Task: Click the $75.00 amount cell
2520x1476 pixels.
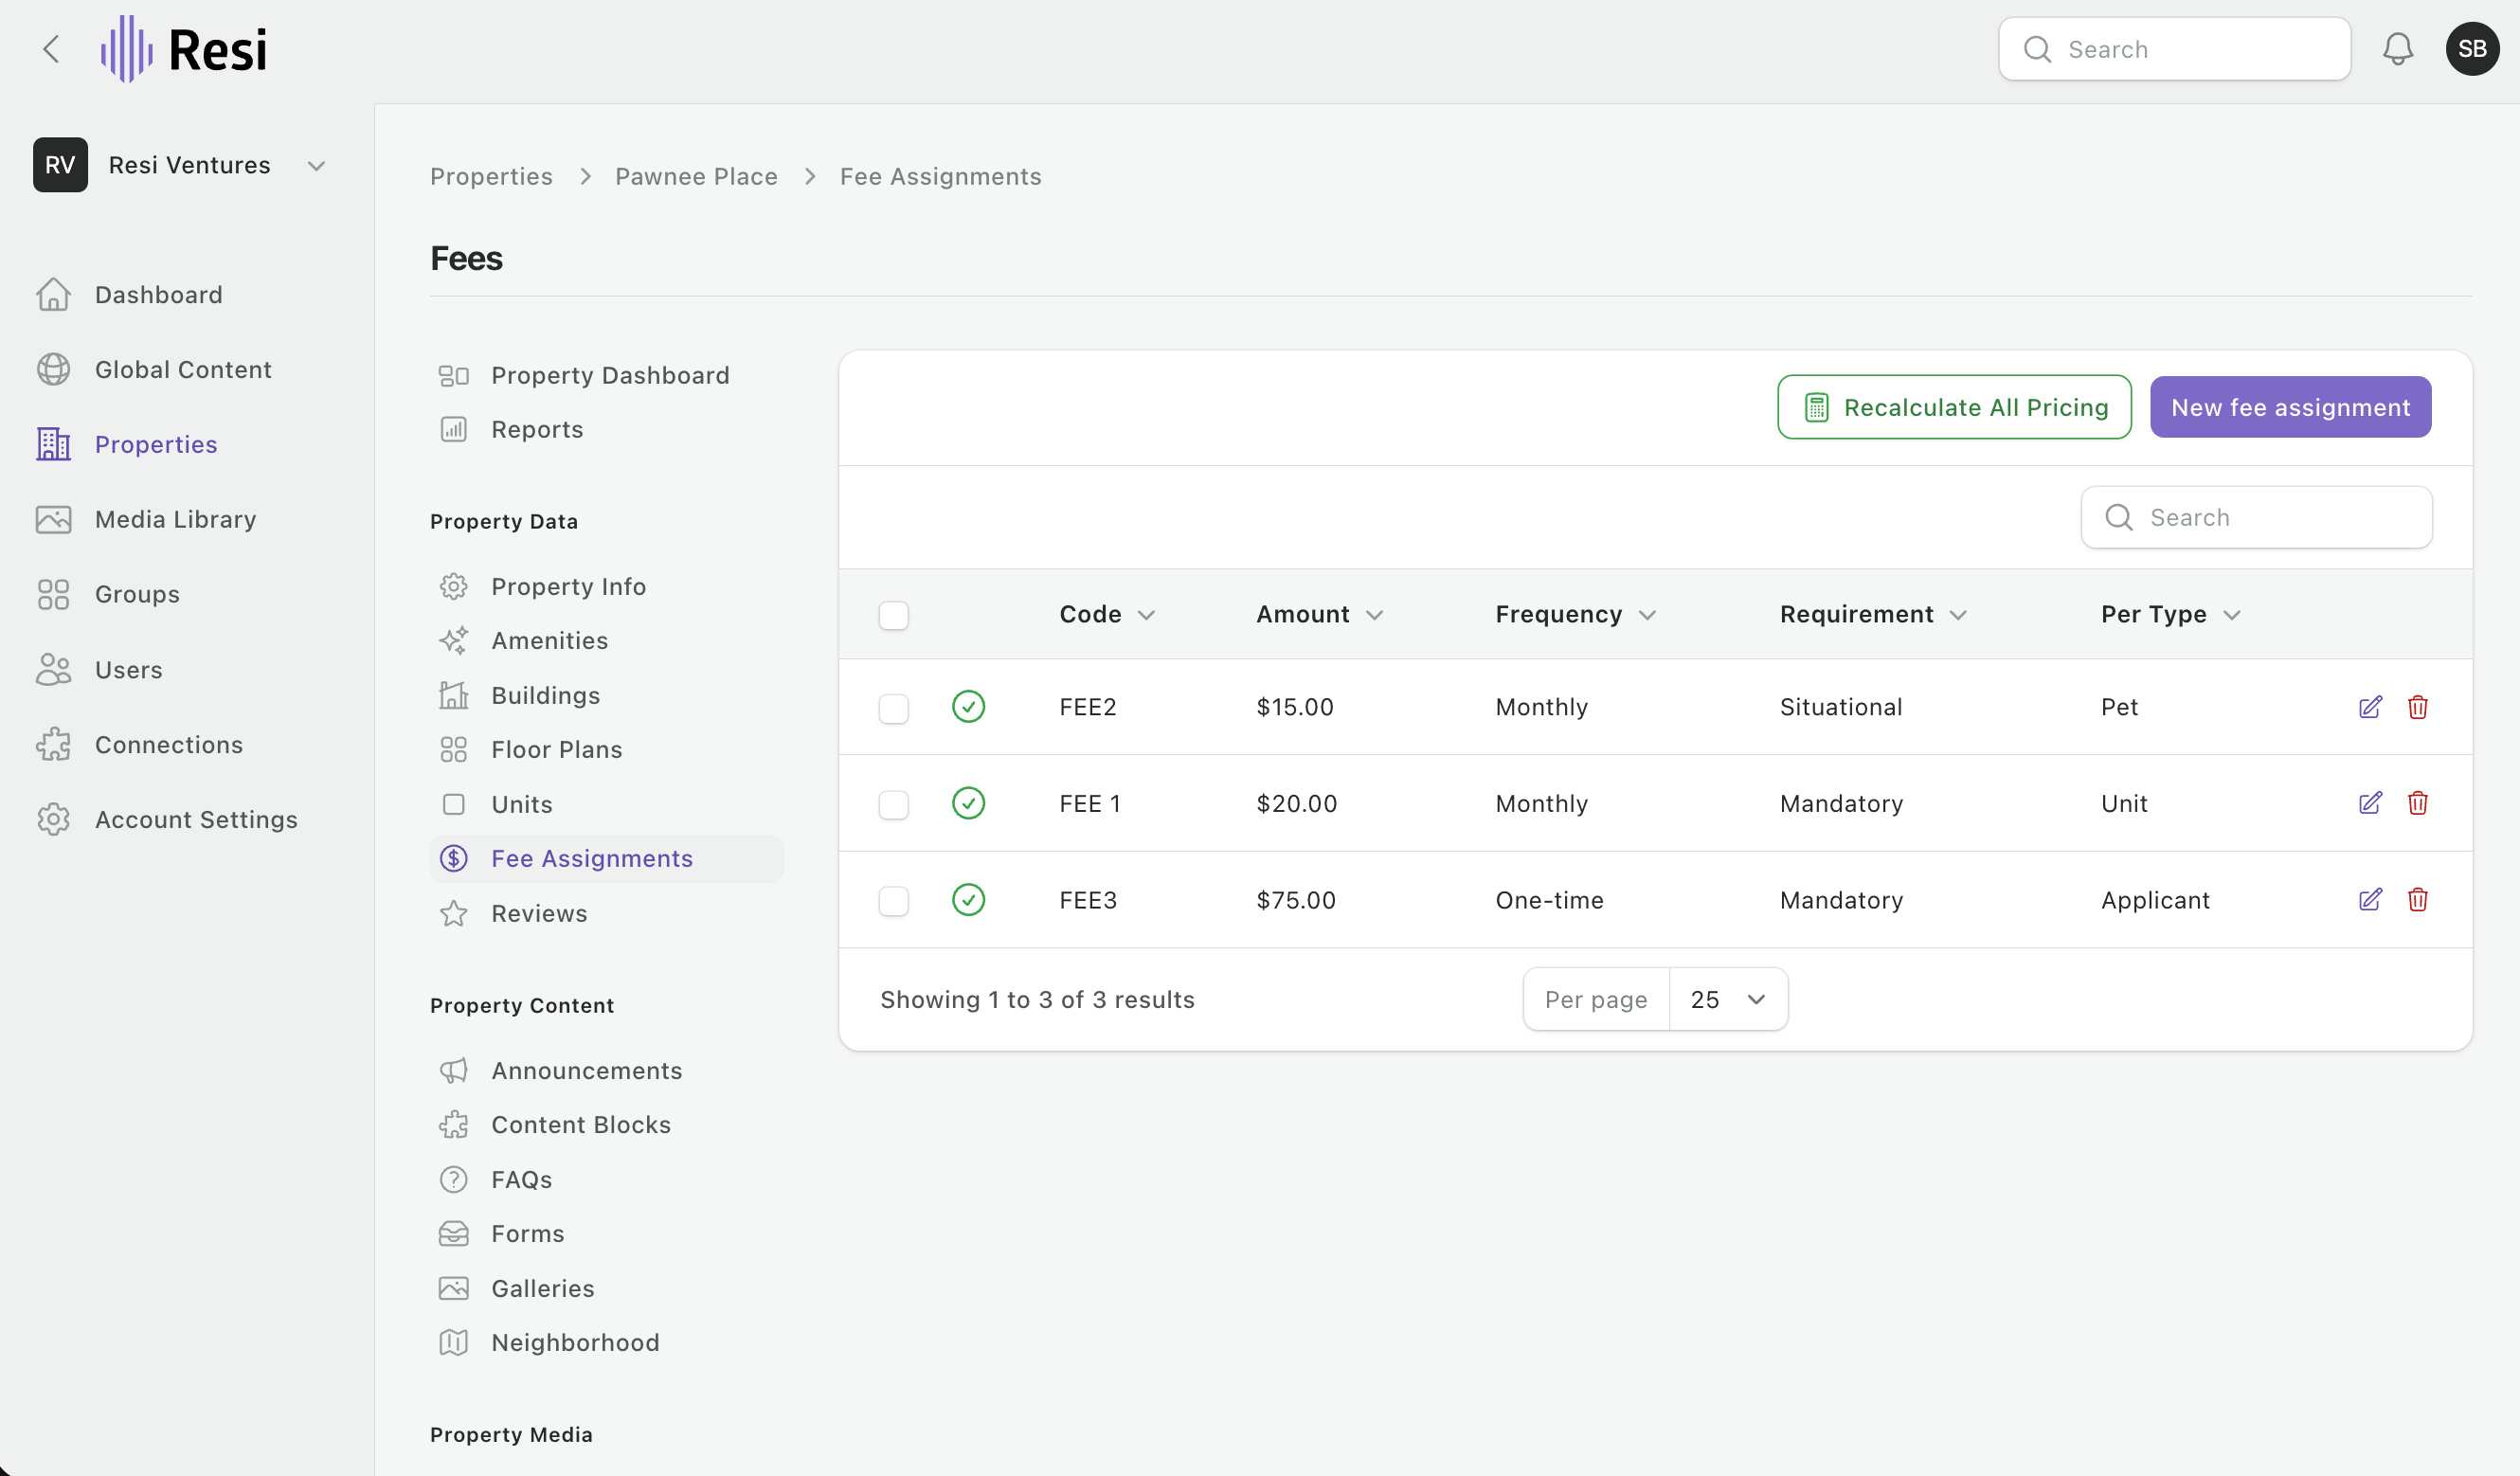Action: (1296, 901)
